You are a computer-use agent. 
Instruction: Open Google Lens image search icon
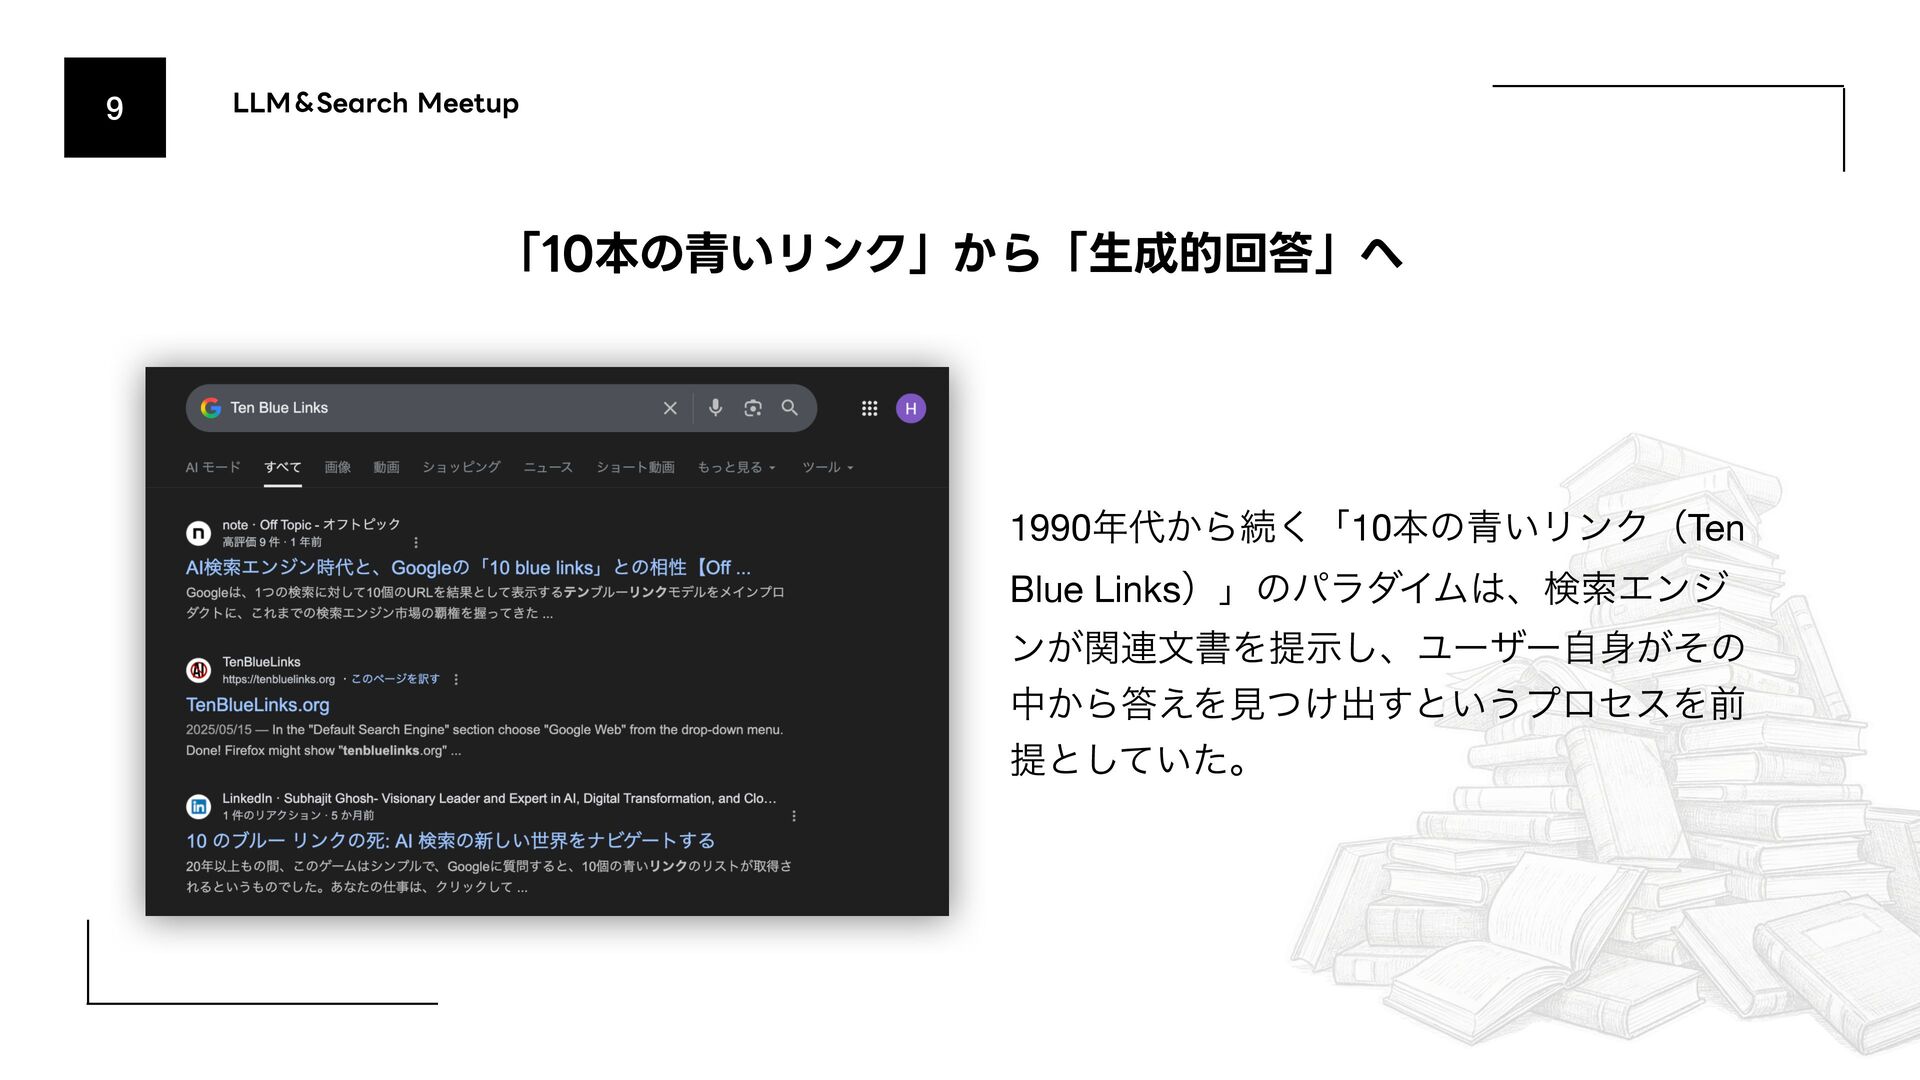[753, 408]
